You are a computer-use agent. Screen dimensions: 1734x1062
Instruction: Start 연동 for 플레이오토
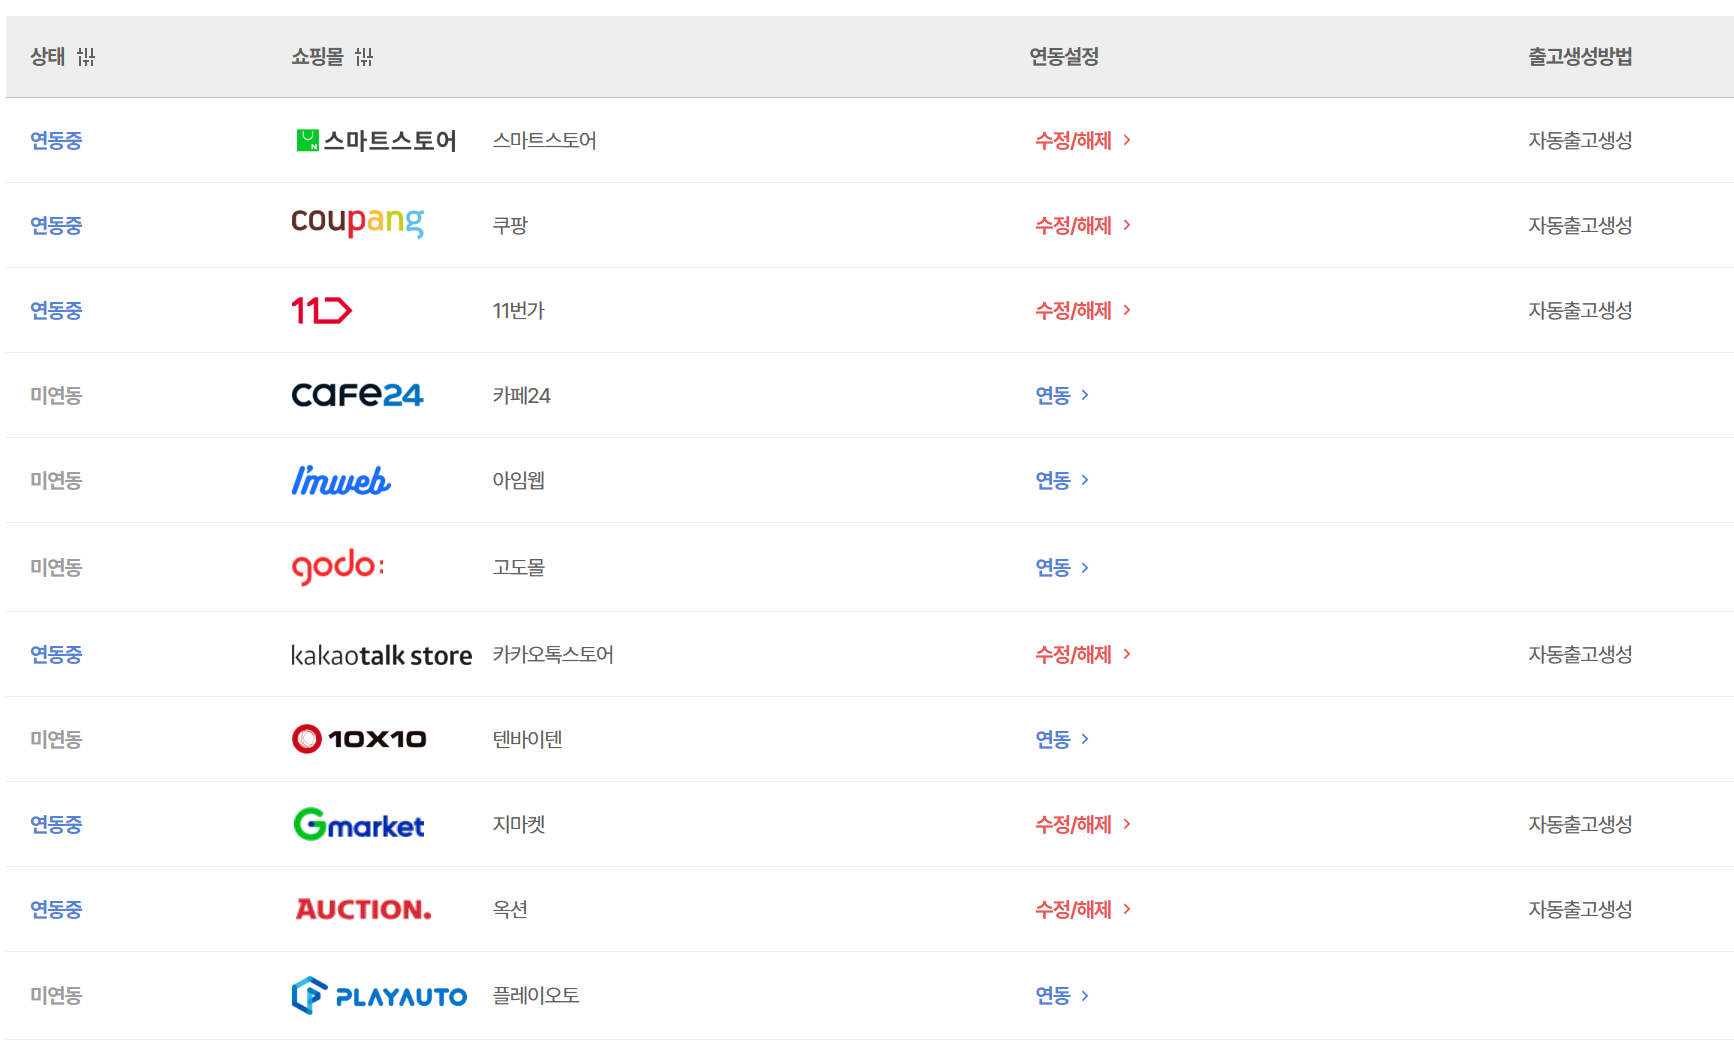click(x=1062, y=996)
